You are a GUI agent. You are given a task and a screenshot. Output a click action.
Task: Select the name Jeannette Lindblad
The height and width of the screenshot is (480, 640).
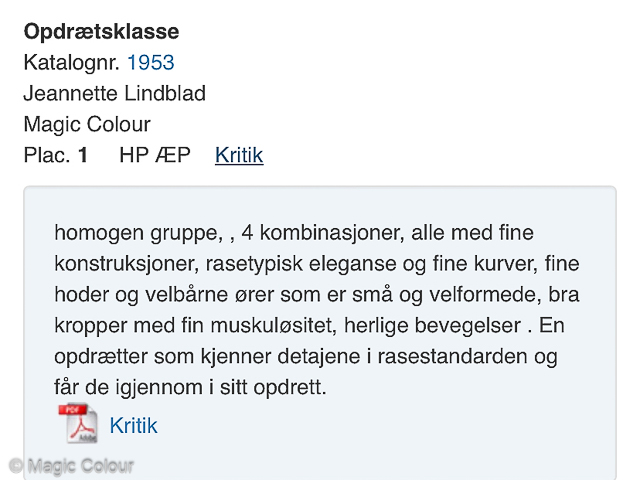pos(115,93)
